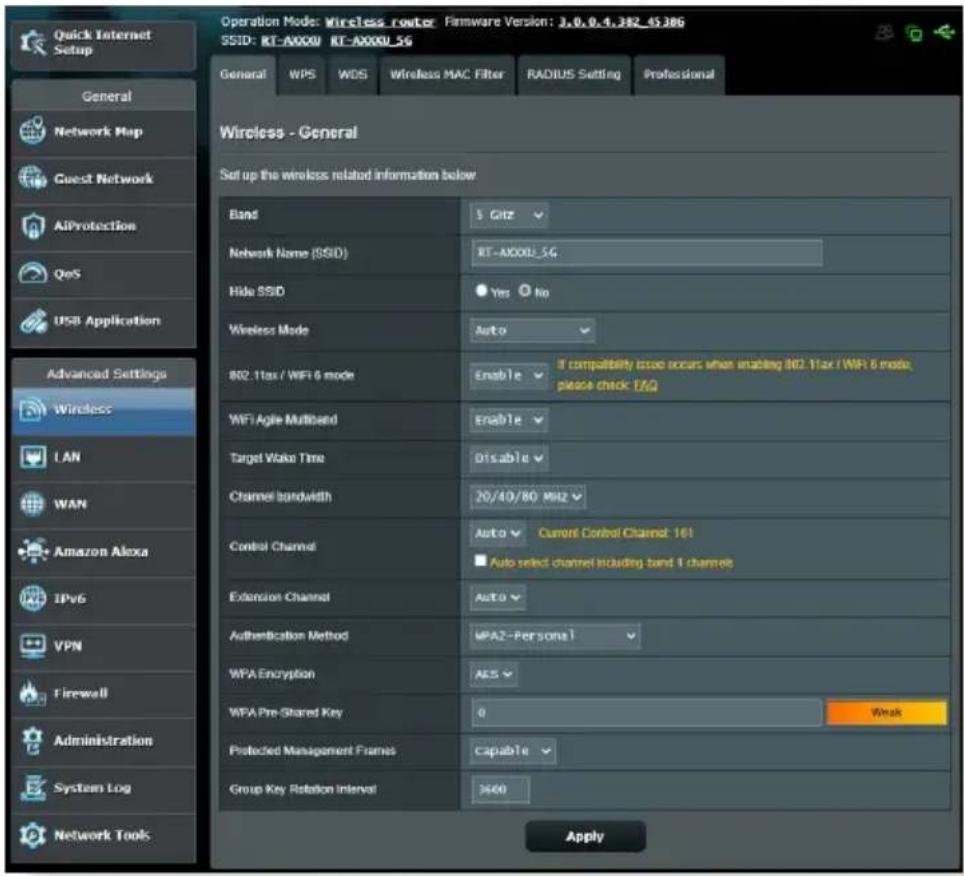
Task: Click the users status icon in header
Action: 885,32
